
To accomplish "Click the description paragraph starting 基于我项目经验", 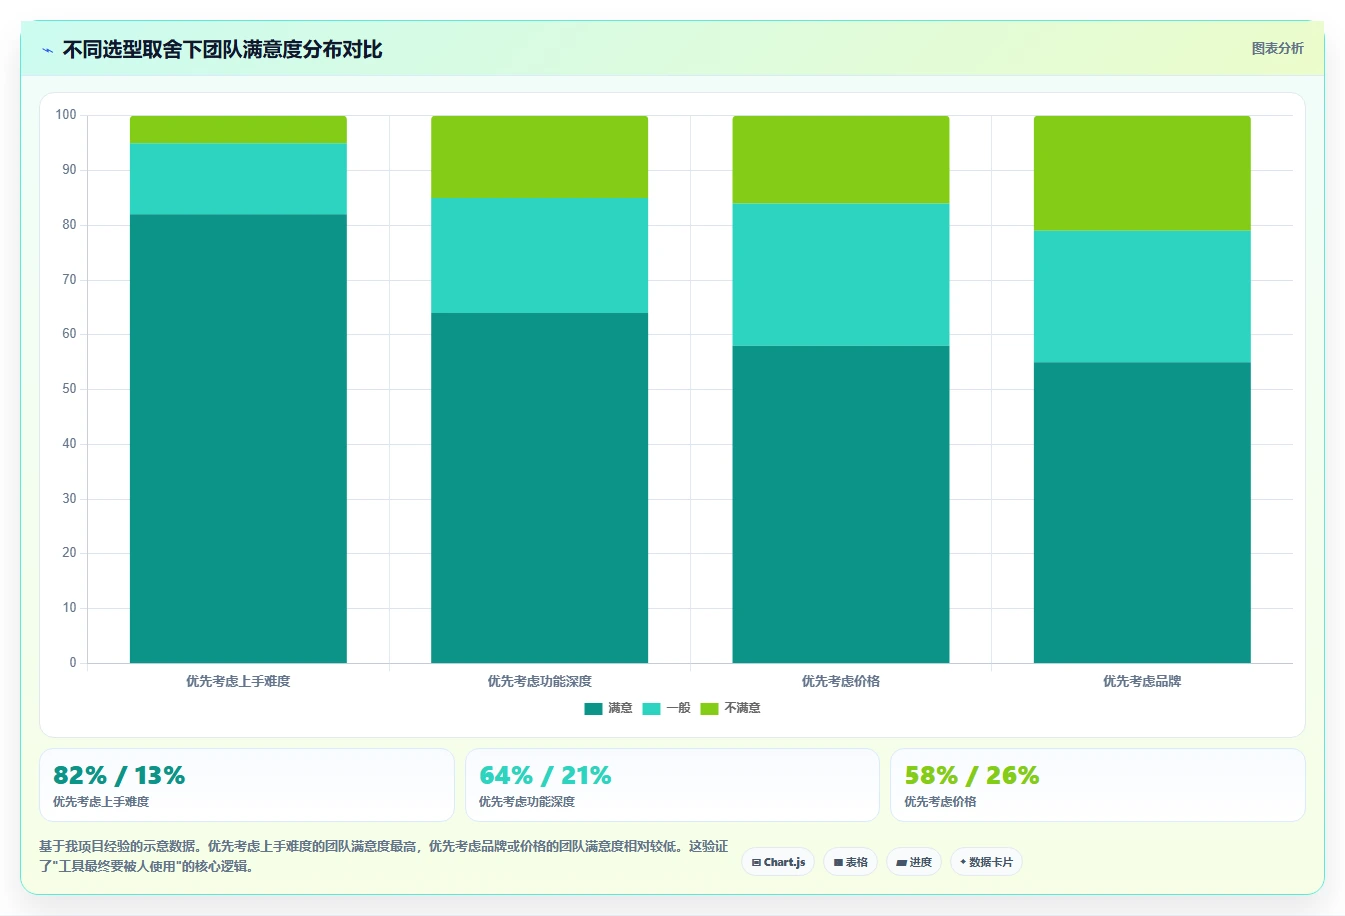I will 384,856.
